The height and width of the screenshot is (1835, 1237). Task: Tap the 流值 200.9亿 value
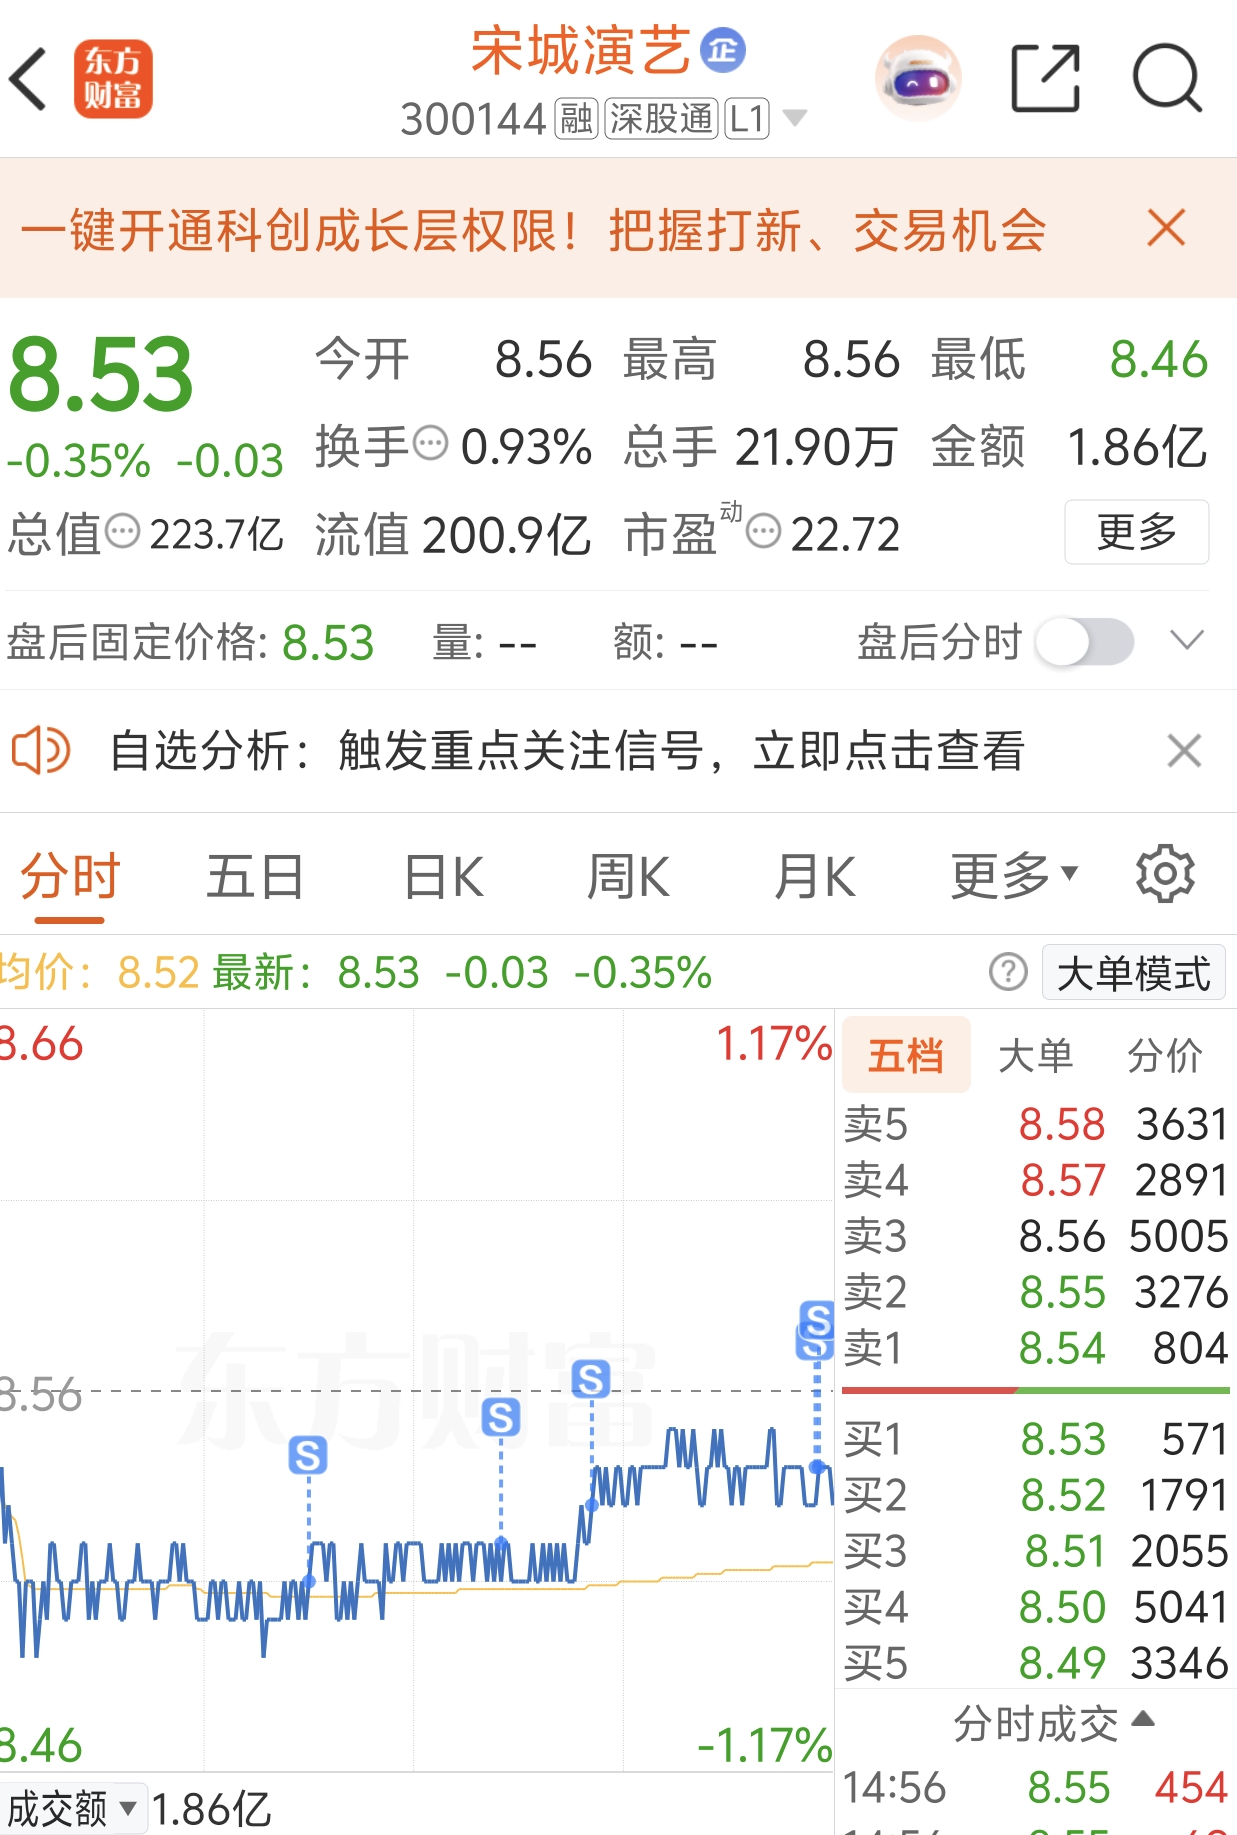pos(506,534)
